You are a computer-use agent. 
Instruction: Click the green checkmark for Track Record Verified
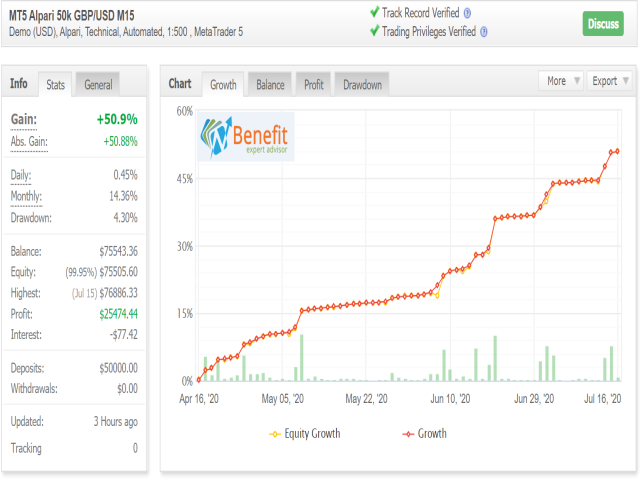(x=374, y=13)
